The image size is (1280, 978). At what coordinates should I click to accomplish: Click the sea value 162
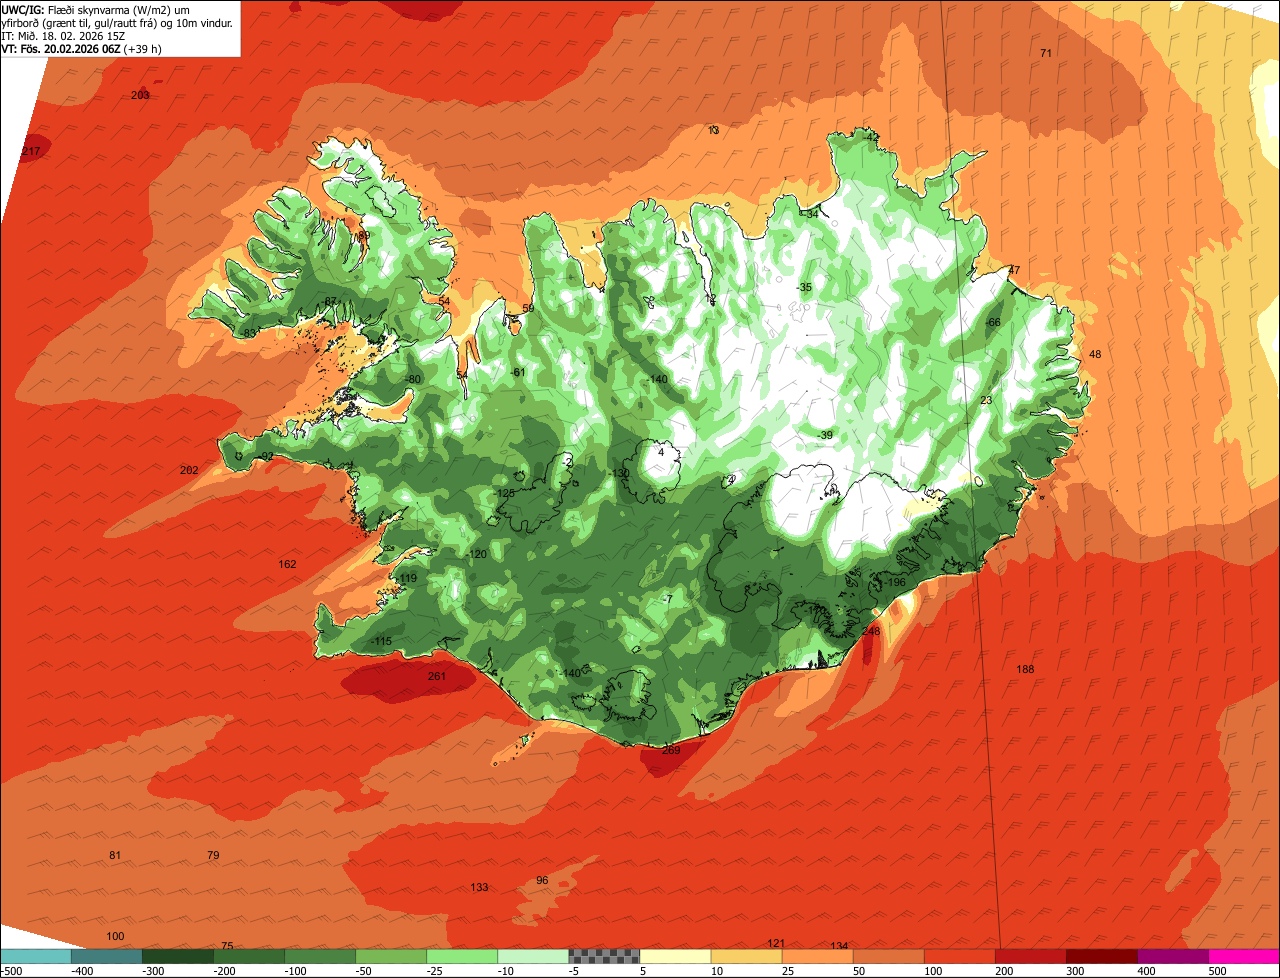pyautogui.click(x=287, y=565)
